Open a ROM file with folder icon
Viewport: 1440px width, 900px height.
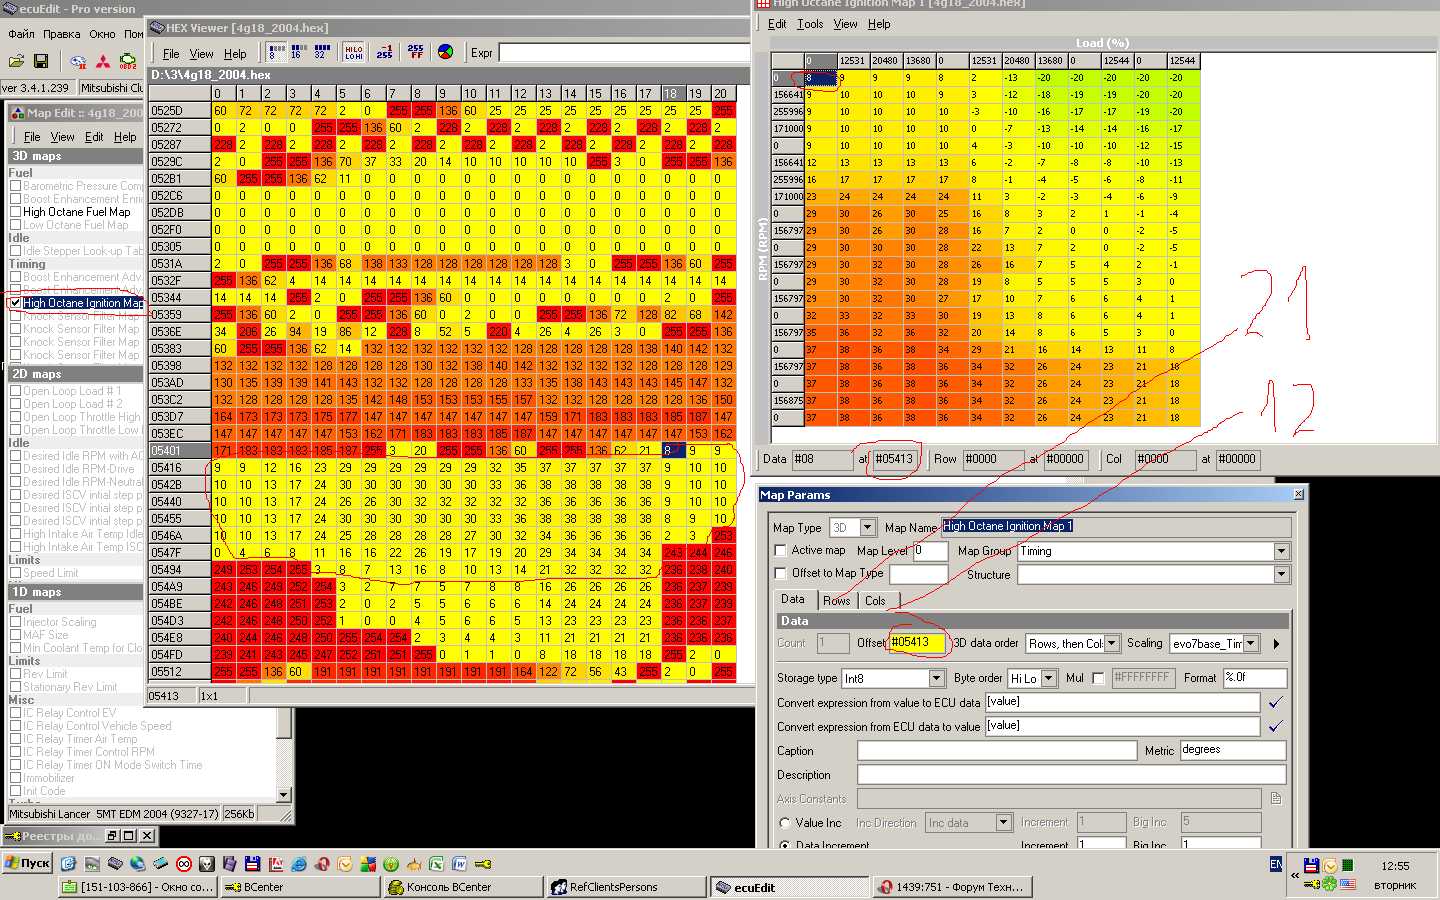tap(16, 61)
